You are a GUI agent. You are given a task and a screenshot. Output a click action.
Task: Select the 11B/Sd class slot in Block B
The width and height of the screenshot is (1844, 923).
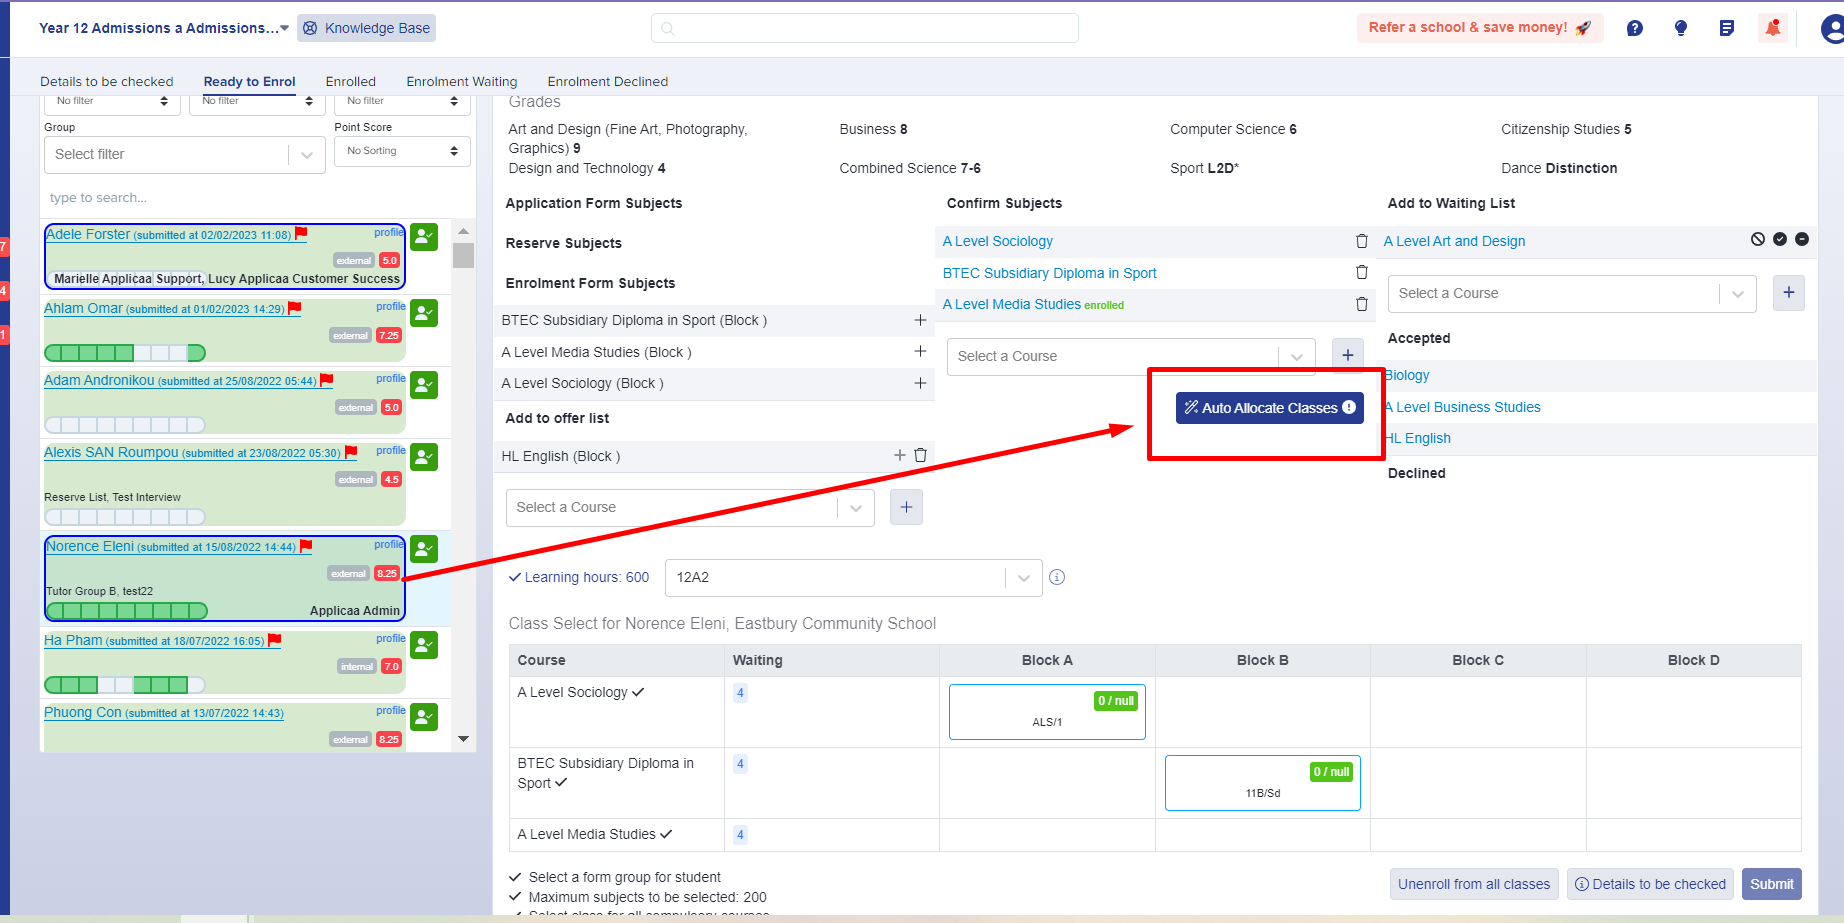(x=1263, y=783)
